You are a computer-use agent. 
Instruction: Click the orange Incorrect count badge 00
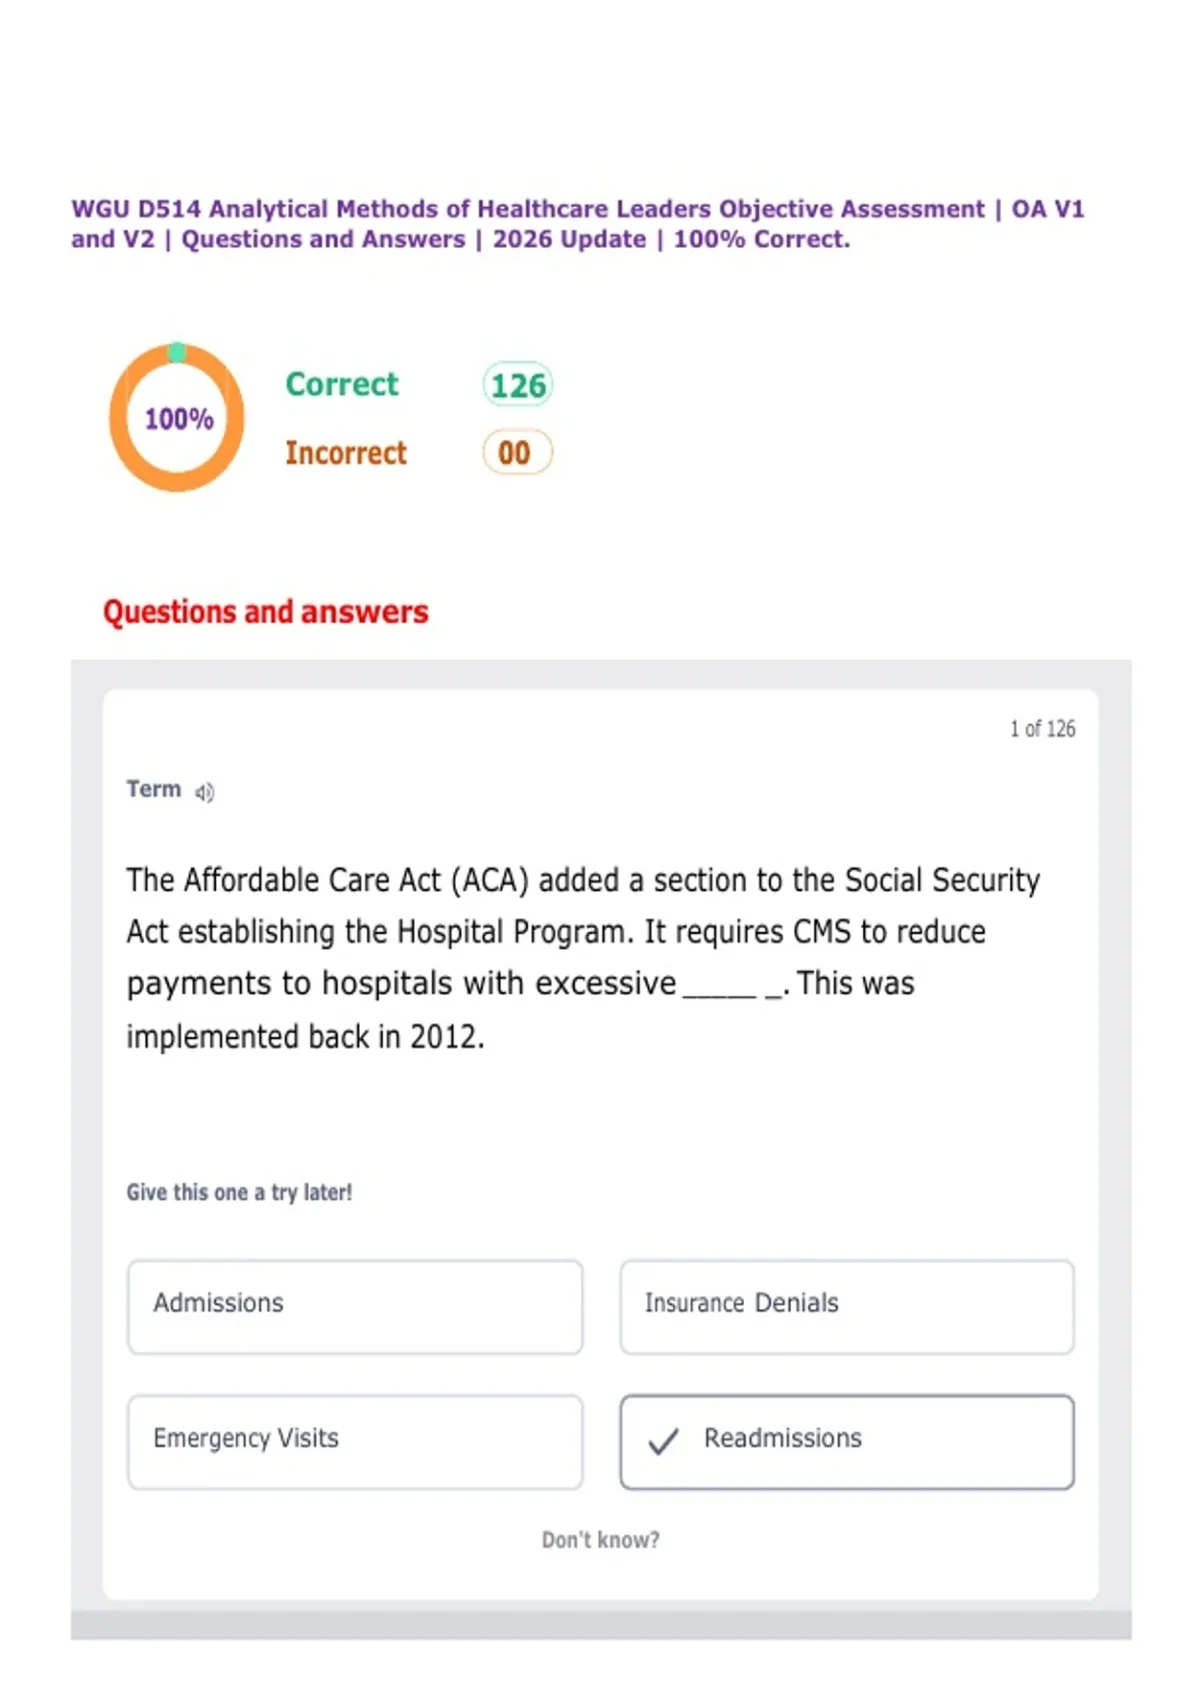(x=517, y=453)
